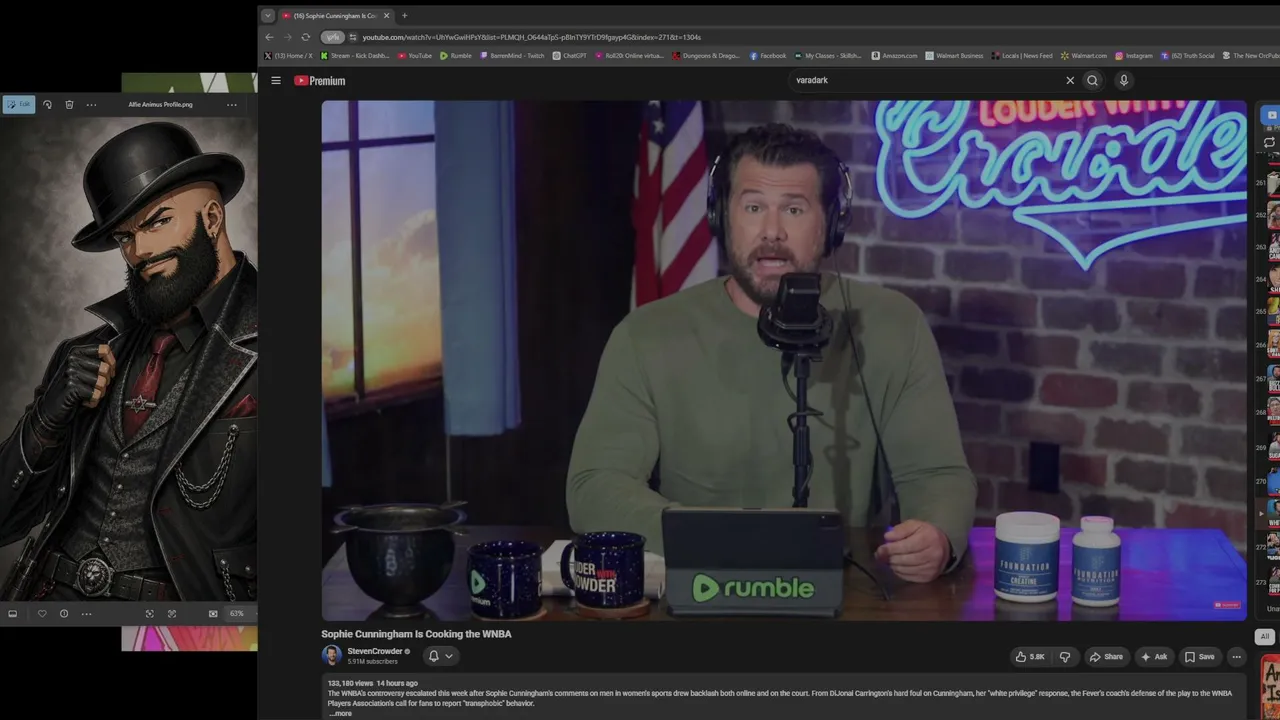Open Photos top toolbar more options

(x=91, y=104)
